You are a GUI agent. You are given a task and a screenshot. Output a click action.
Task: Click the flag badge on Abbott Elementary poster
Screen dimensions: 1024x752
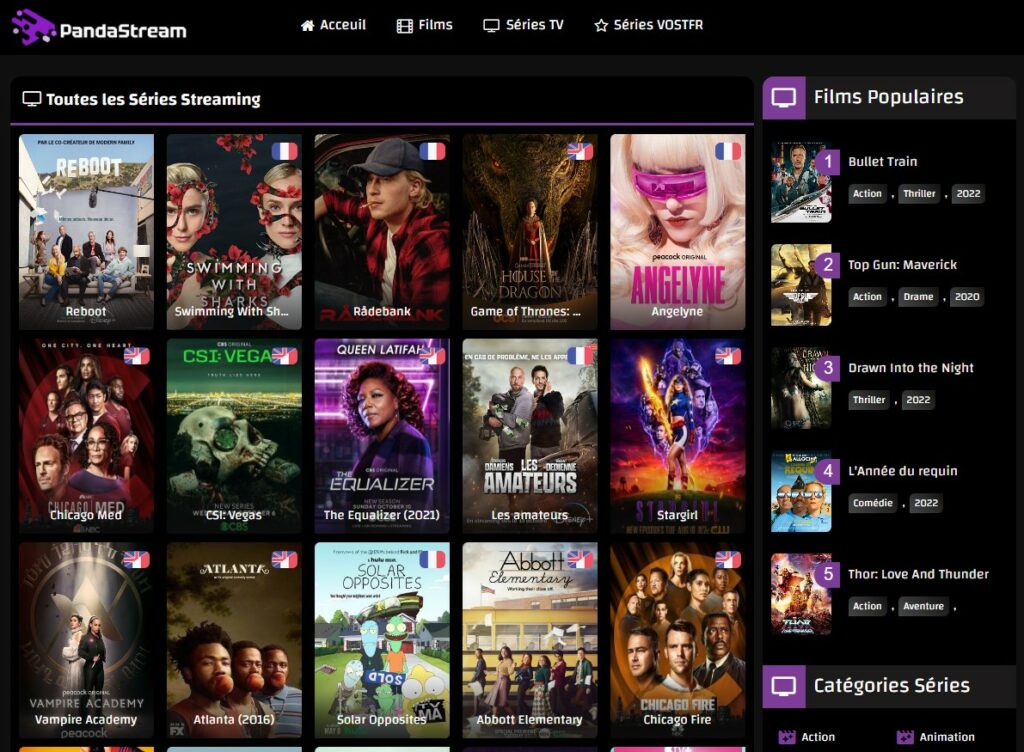(580, 559)
